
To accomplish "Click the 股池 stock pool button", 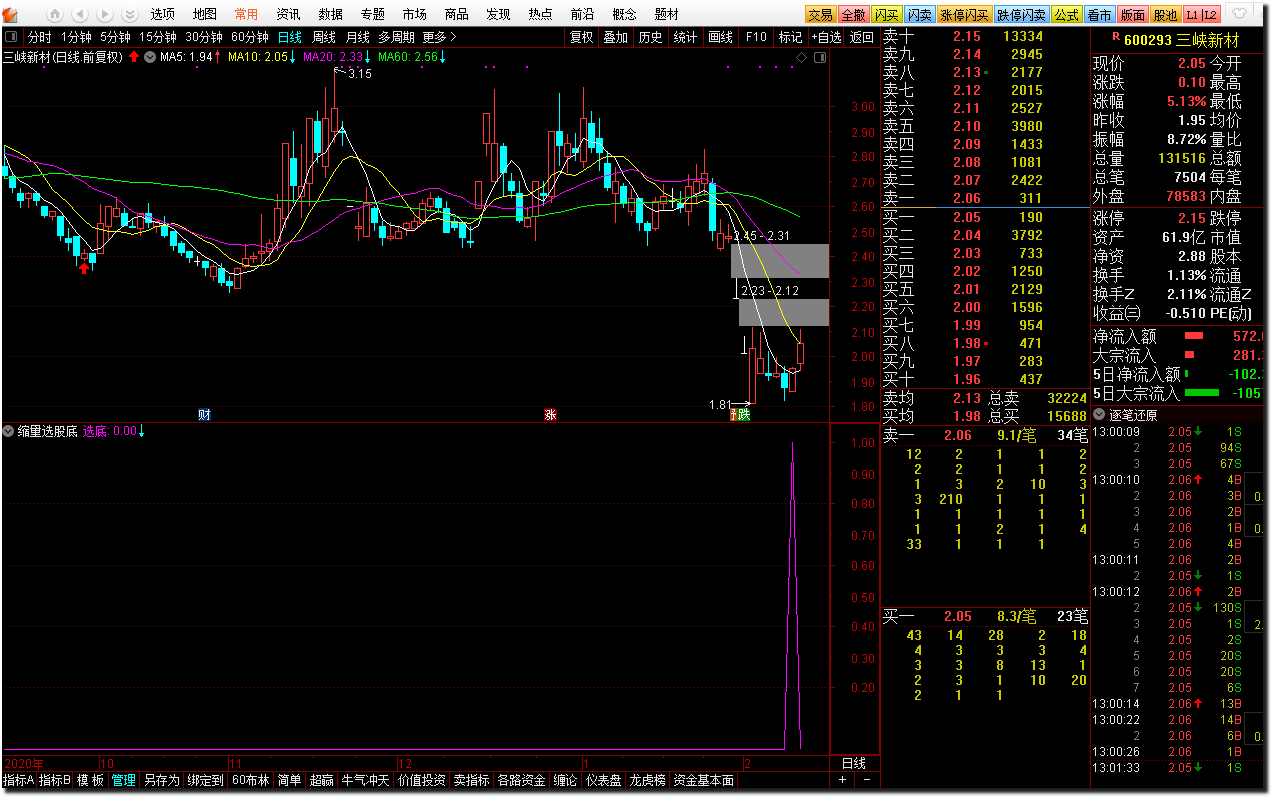I will point(1165,15).
